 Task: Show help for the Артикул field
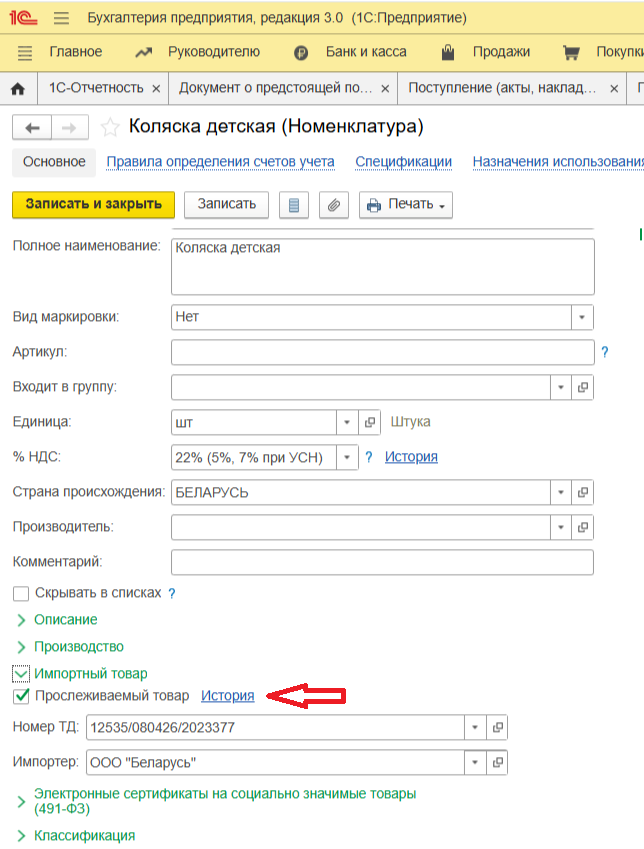[x=605, y=352]
